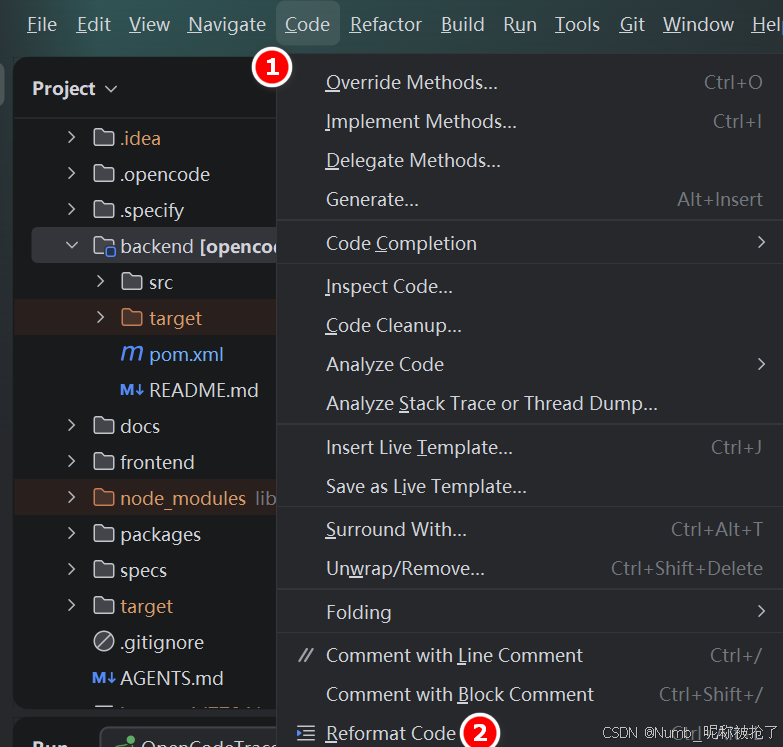
Task: Click the Markdown icon beside README.md
Action: (x=132, y=389)
